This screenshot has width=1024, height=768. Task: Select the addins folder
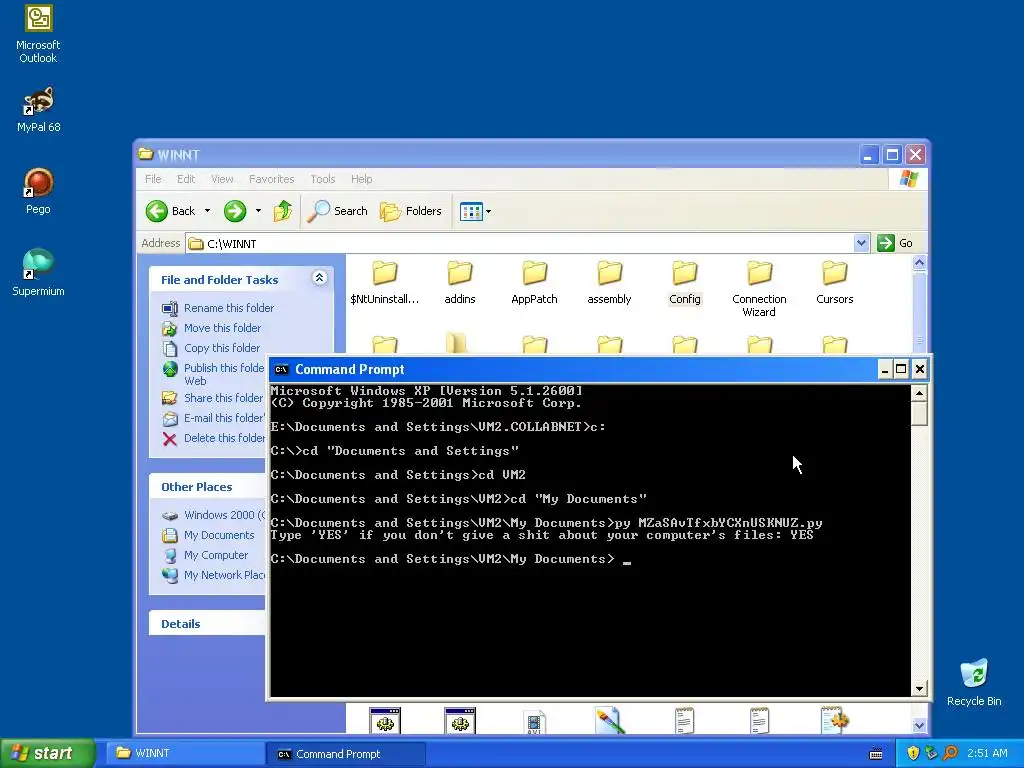[460, 282]
